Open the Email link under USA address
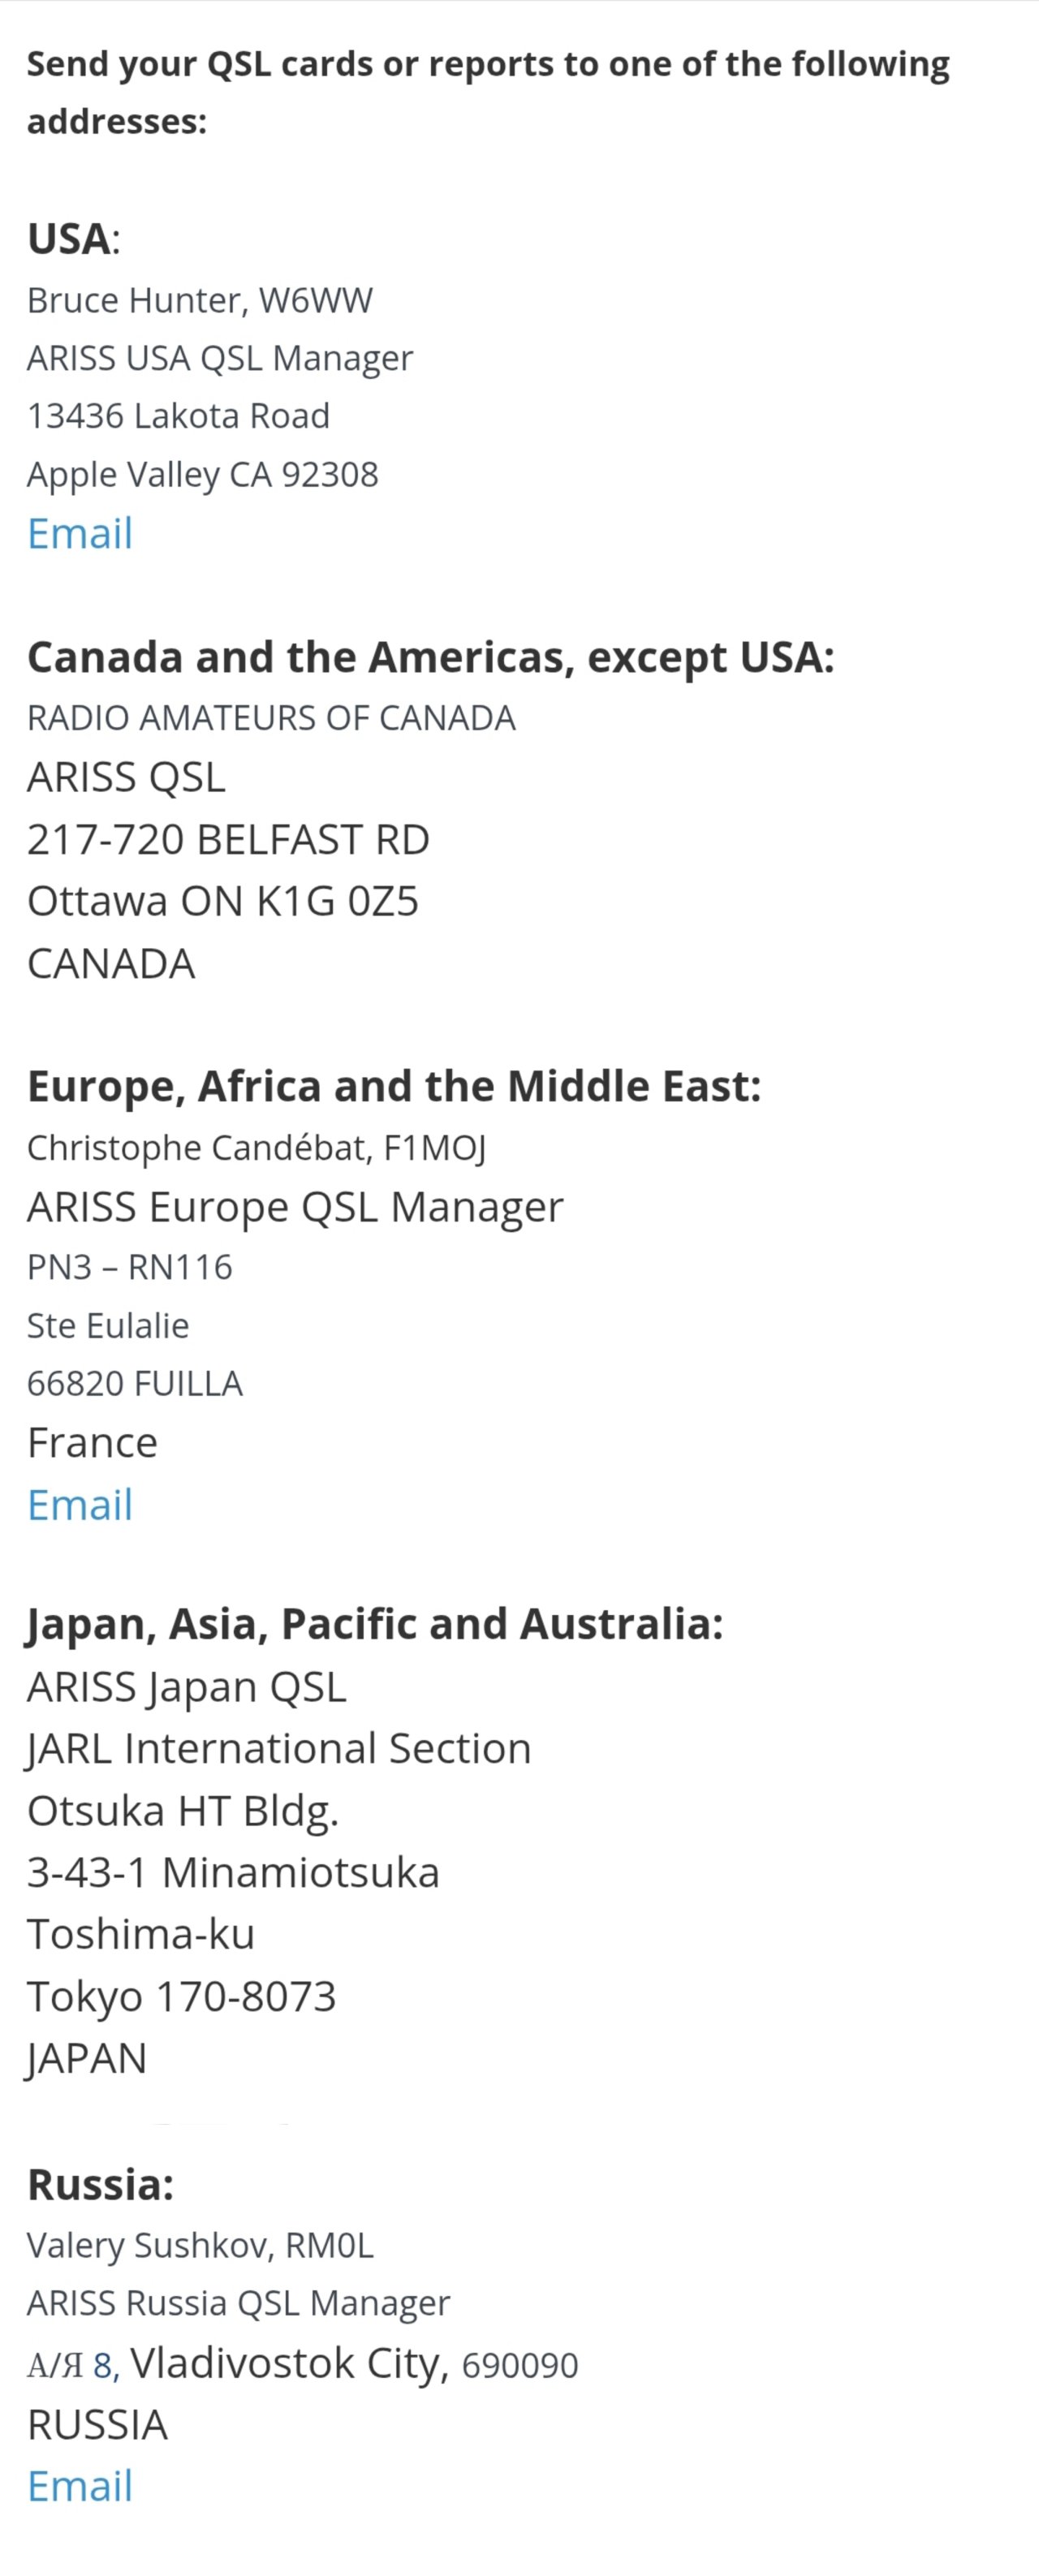 tap(80, 534)
